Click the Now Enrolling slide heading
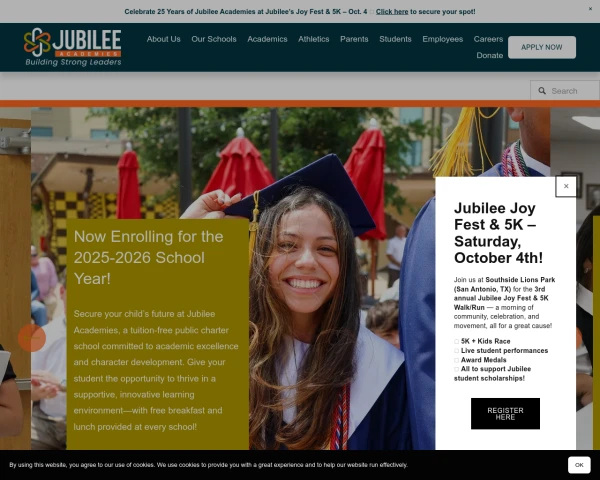 point(148,258)
